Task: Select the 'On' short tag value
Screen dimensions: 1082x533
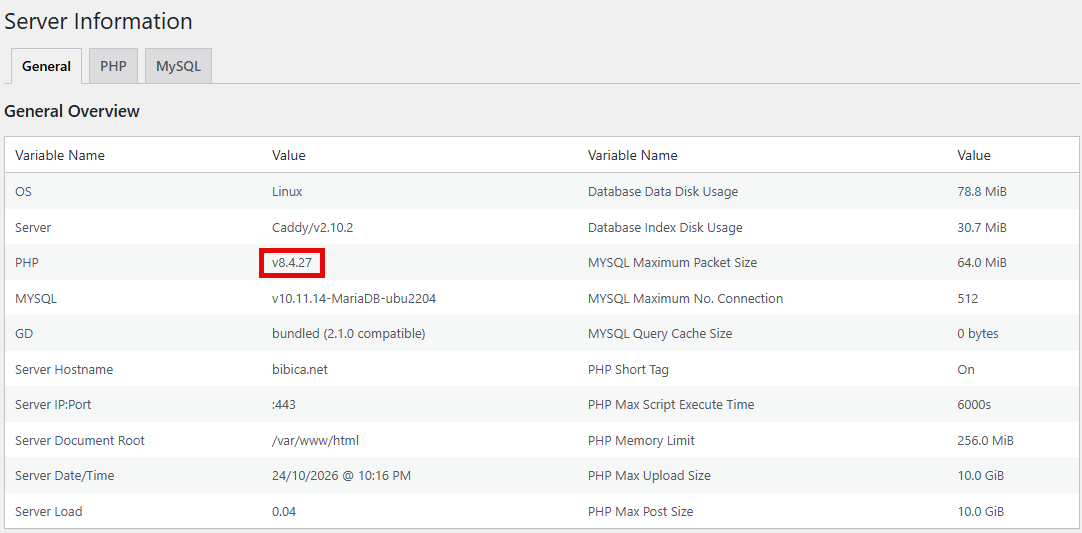Action: pyautogui.click(x=966, y=369)
